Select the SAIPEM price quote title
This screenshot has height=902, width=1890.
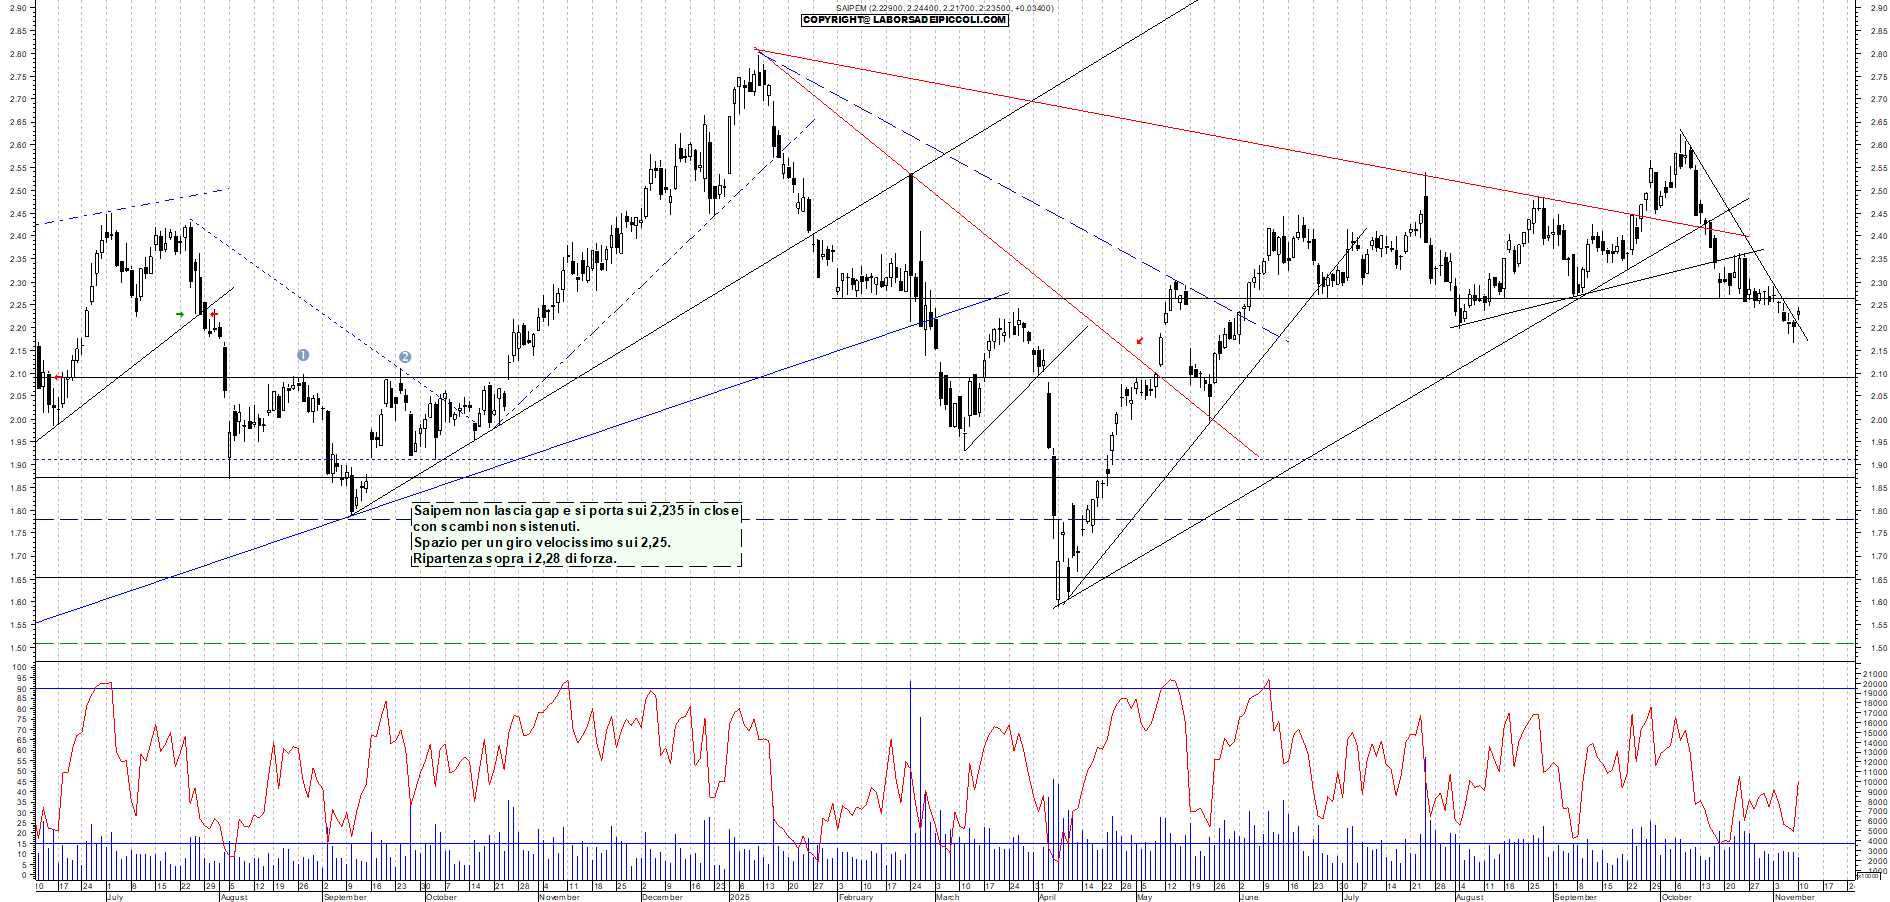pos(944,6)
